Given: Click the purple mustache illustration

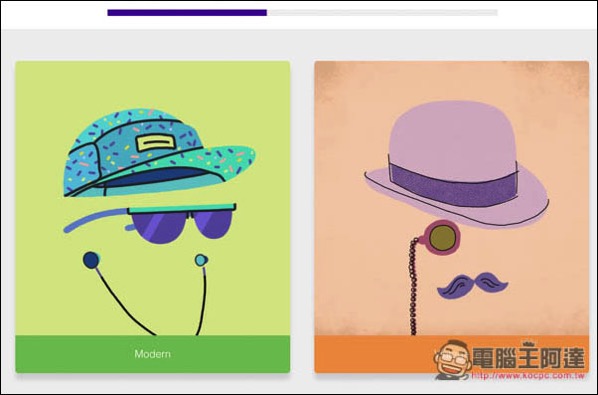Looking at the screenshot, I should pyautogui.click(x=472, y=285).
